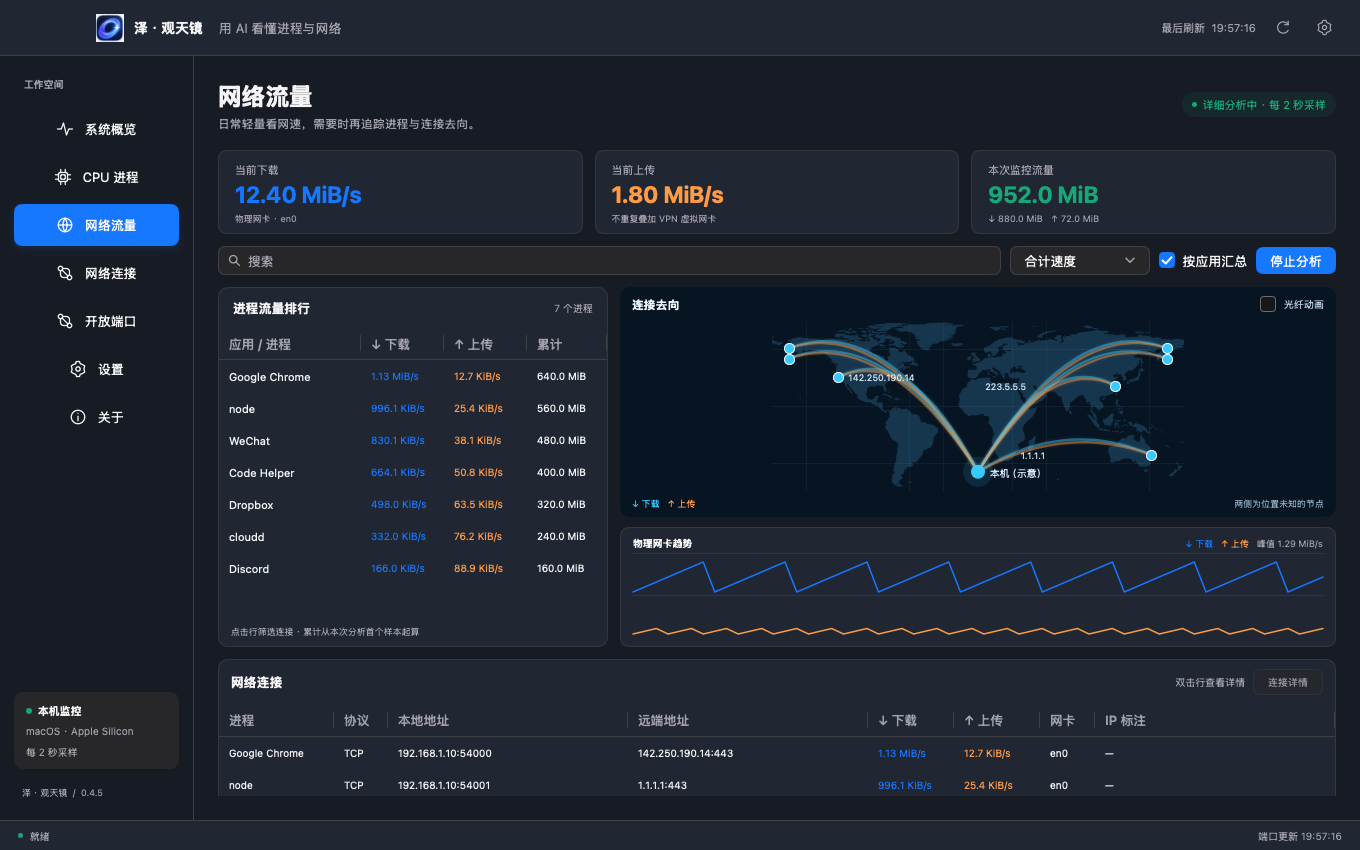This screenshot has width=1360, height=850.
Task: Click the 本机 node on world map
Action: 978,472
